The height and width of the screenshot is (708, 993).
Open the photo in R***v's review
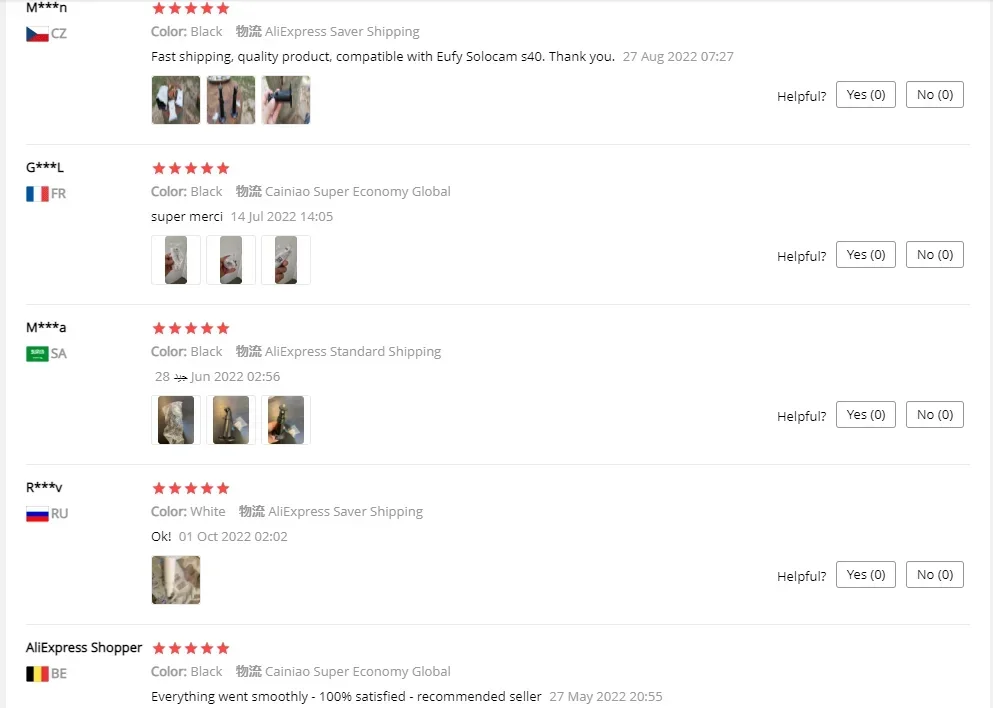tap(175, 580)
